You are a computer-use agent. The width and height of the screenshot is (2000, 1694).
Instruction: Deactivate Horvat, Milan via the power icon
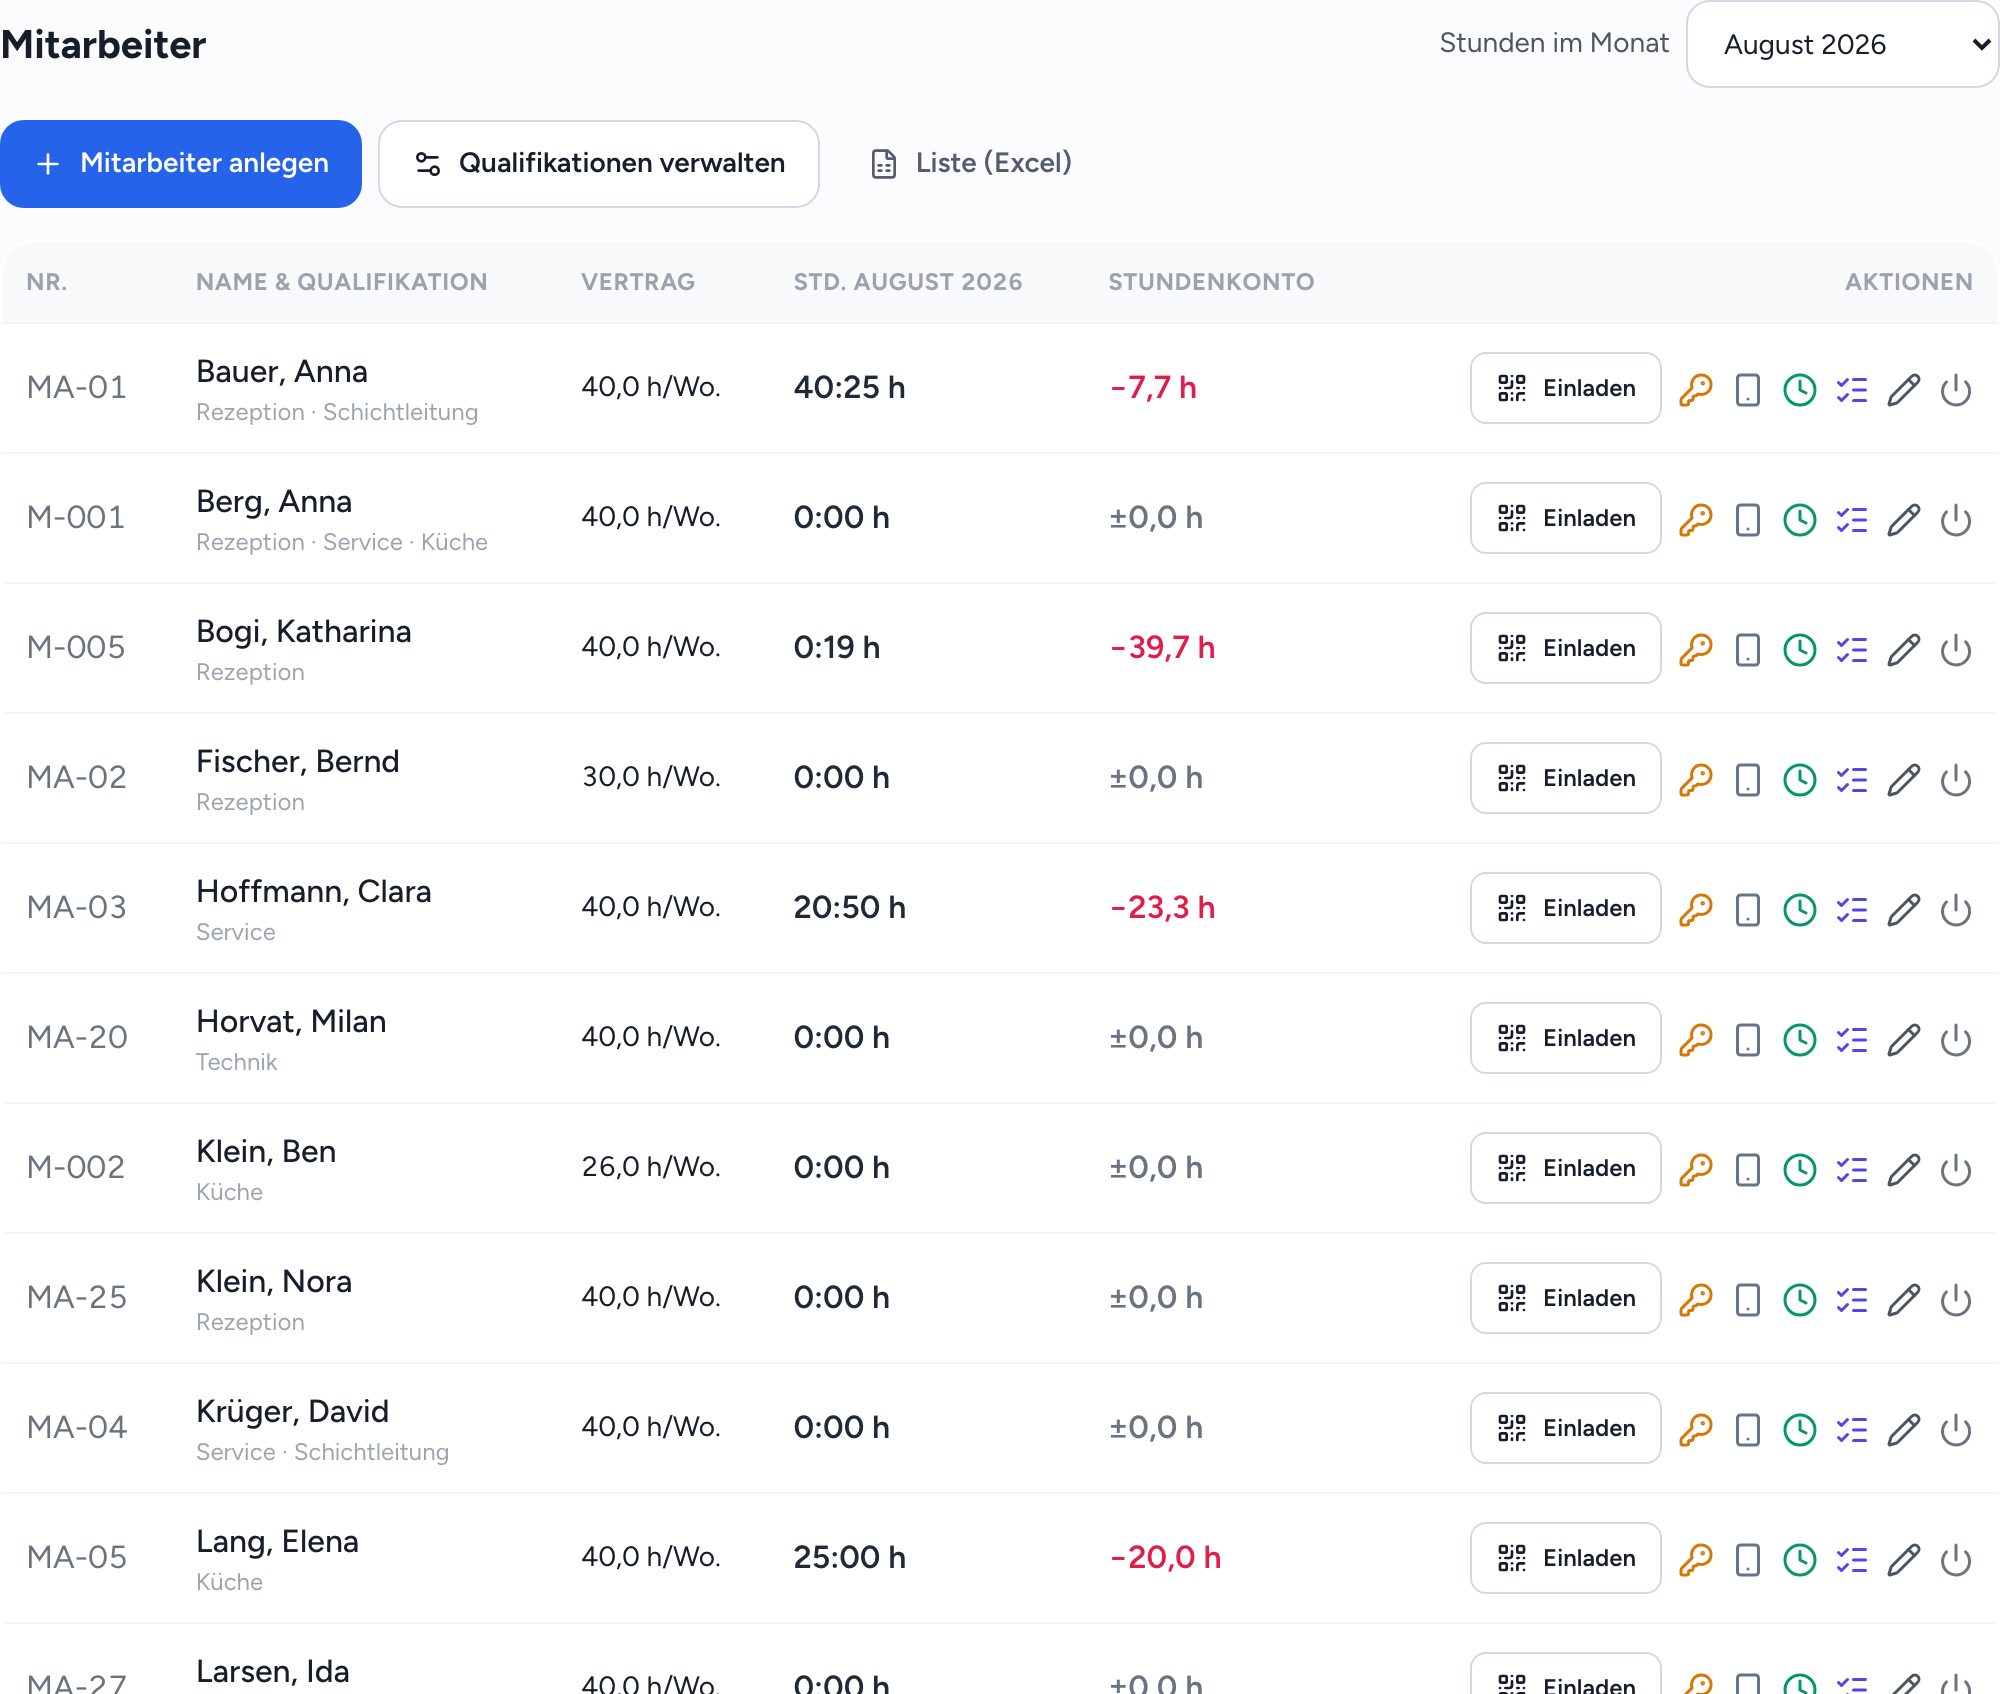coord(1955,1039)
